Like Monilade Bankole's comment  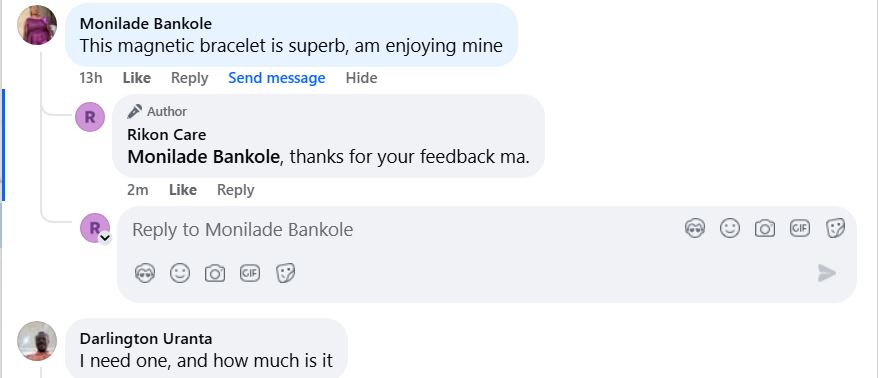tap(137, 78)
